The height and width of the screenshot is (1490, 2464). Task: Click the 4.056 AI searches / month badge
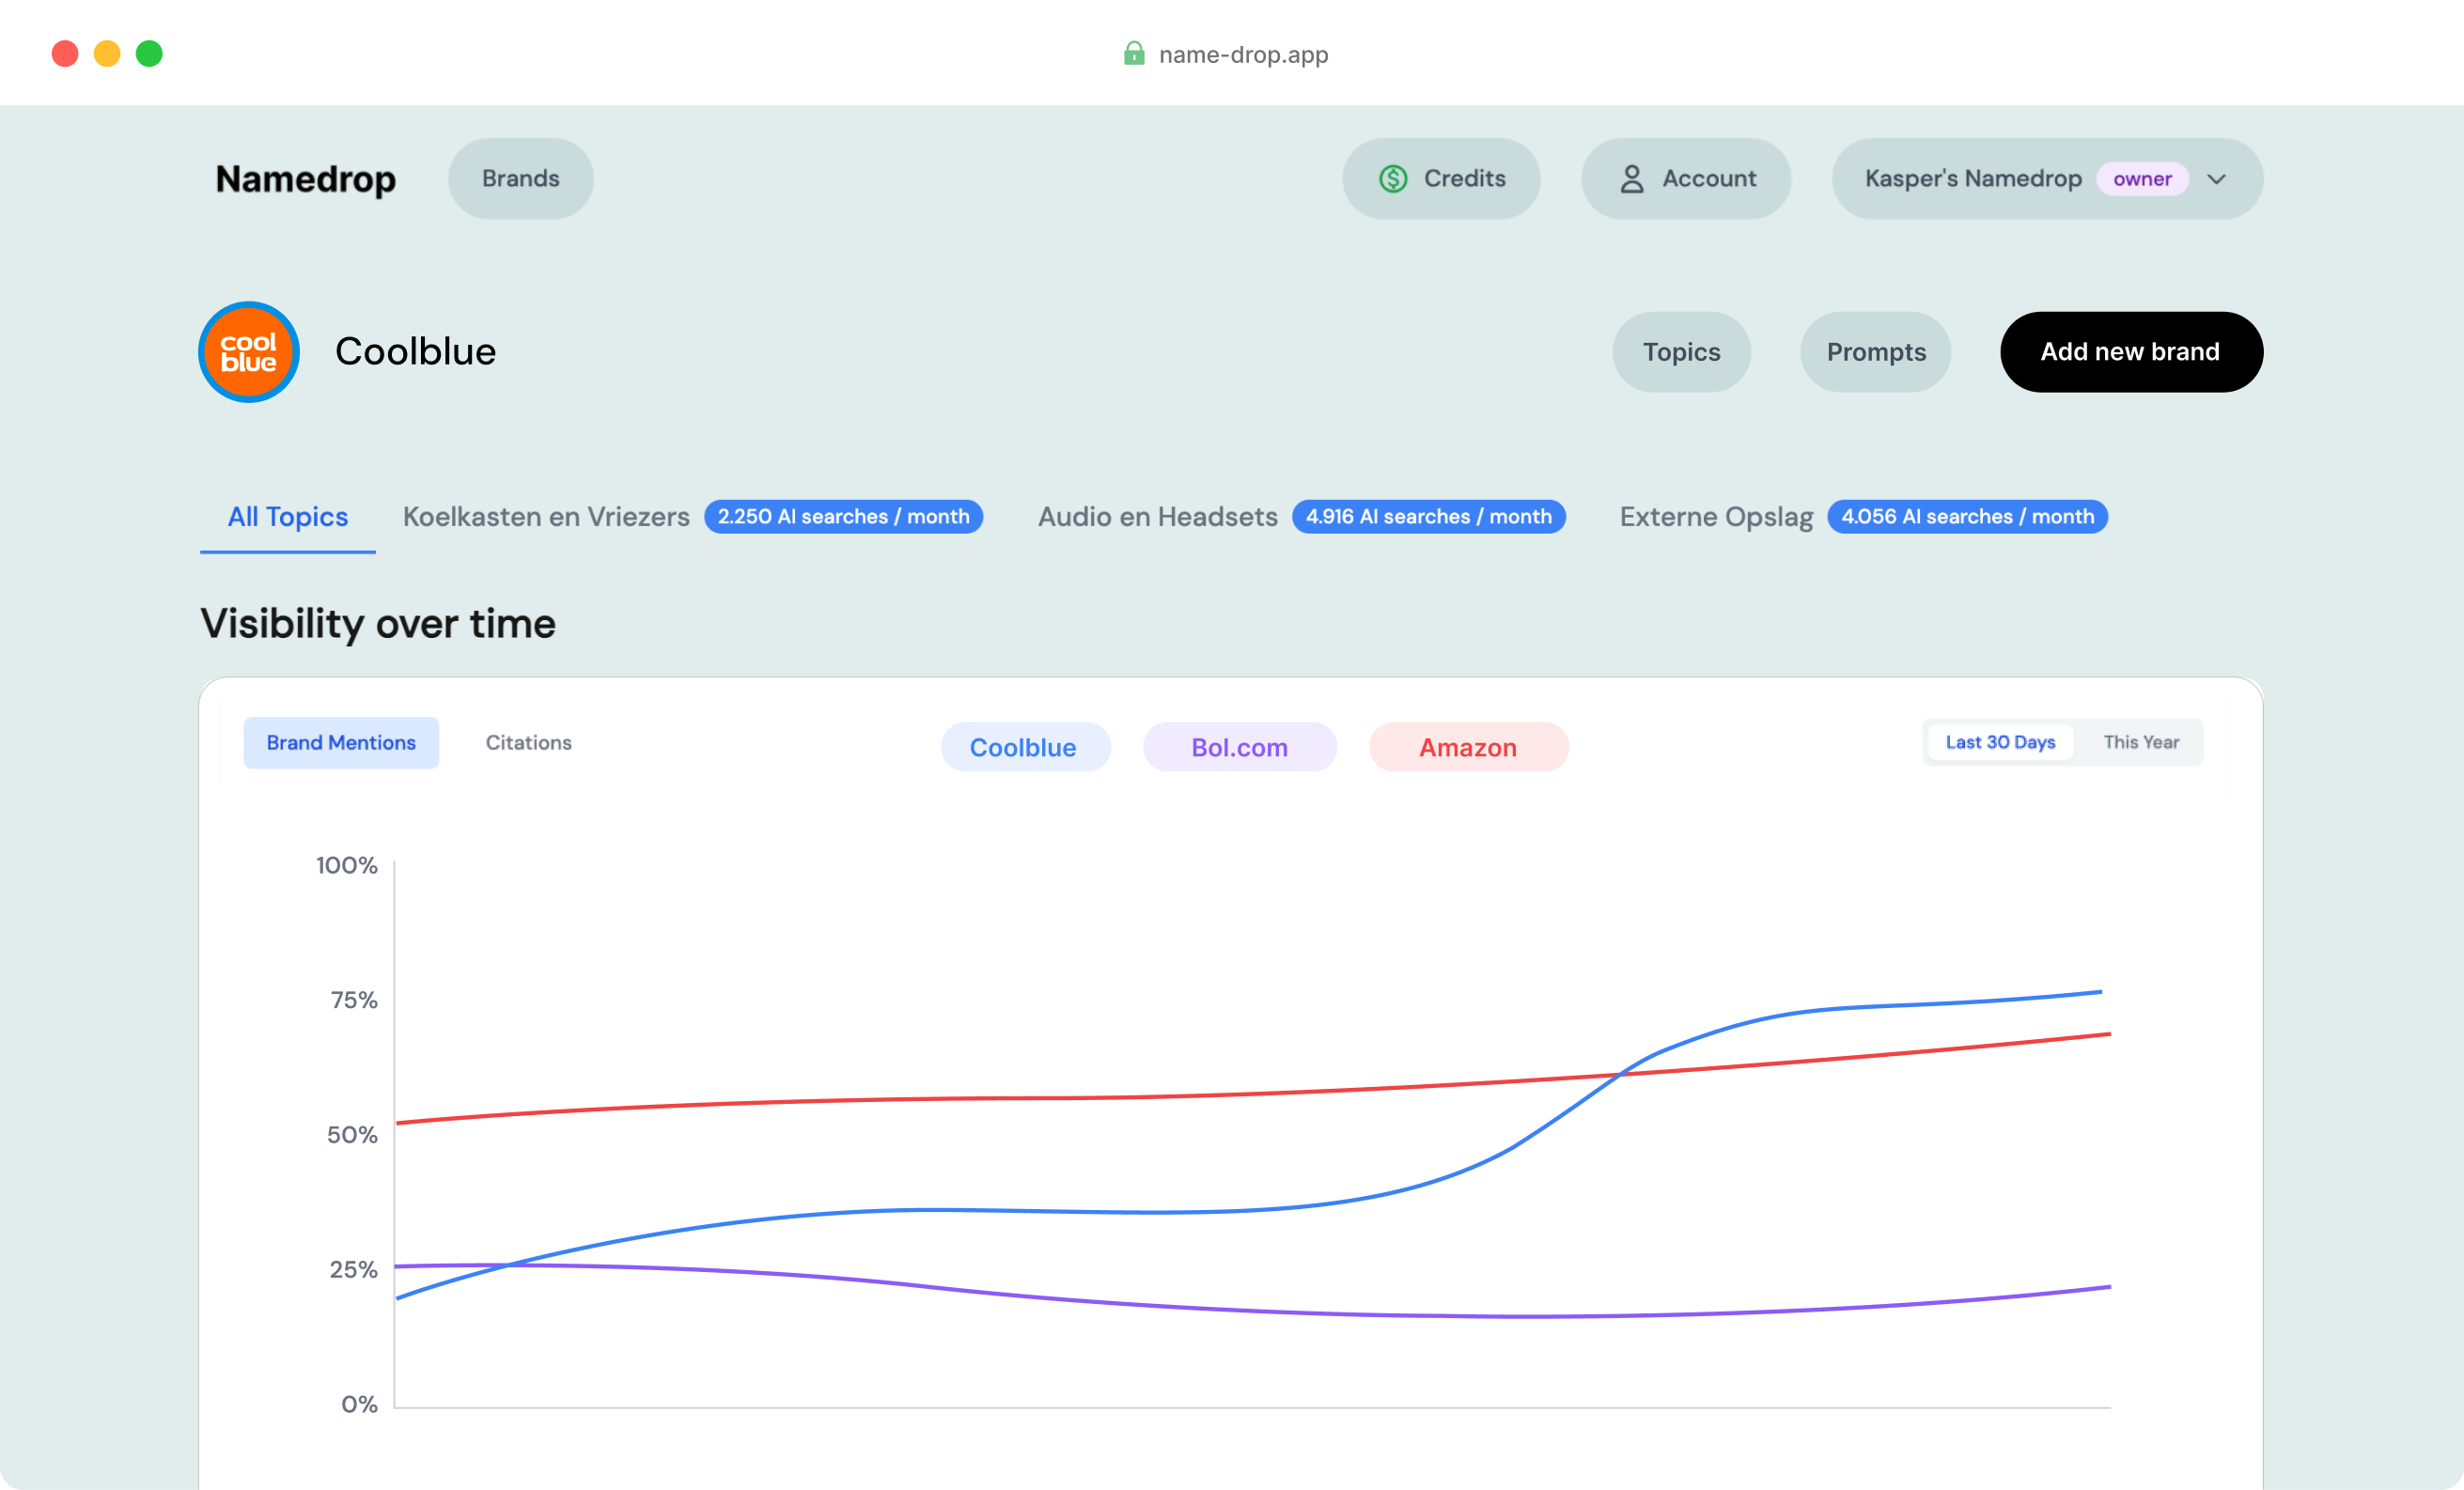[x=1968, y=517]
